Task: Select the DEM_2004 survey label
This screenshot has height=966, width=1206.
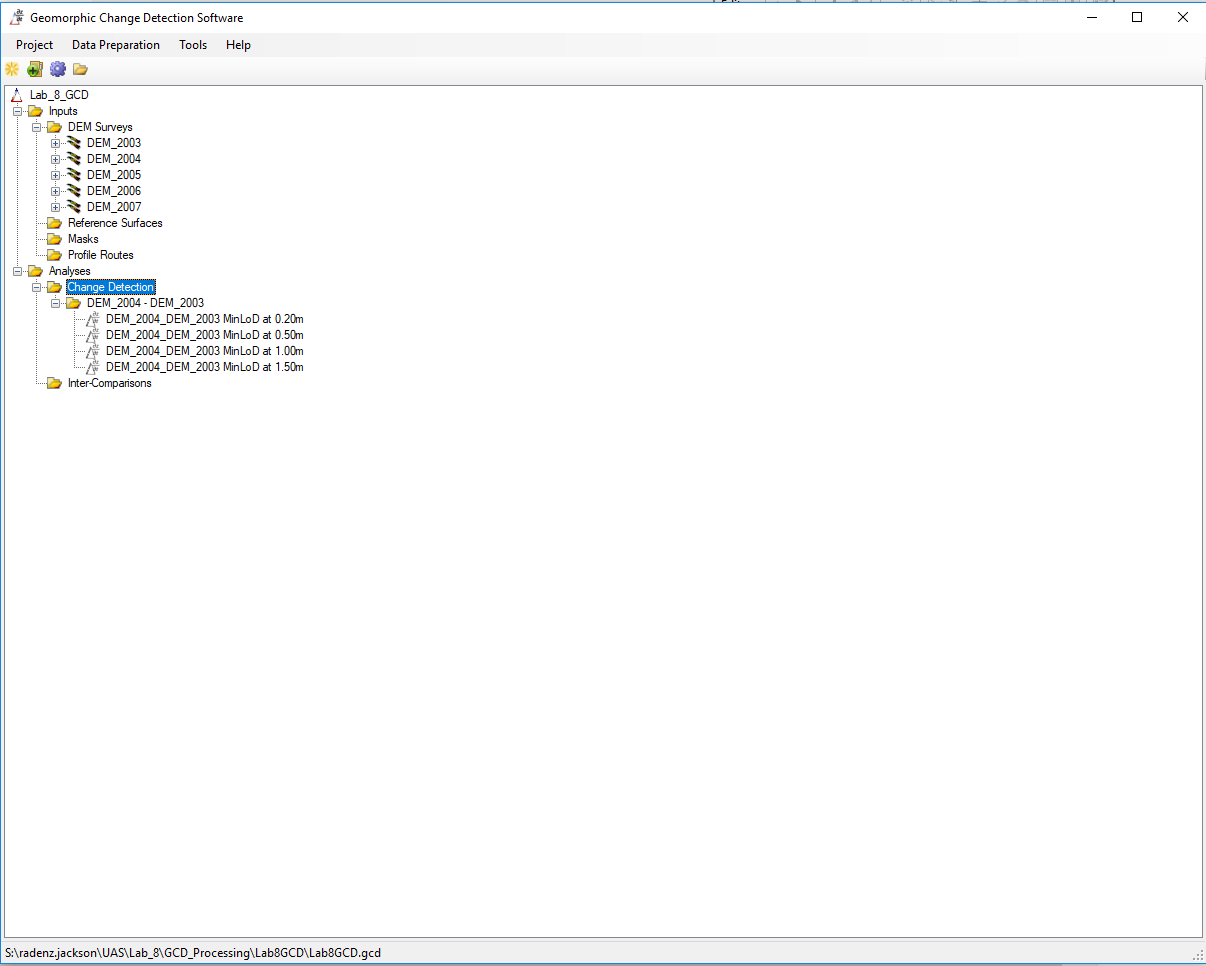Action: click(114, 159)
